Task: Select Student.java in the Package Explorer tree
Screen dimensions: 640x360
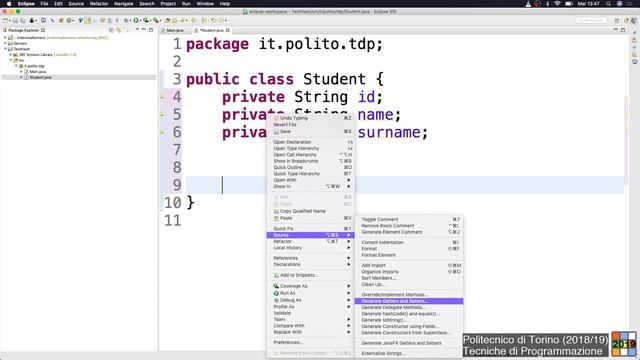Action: click(40, 78)
